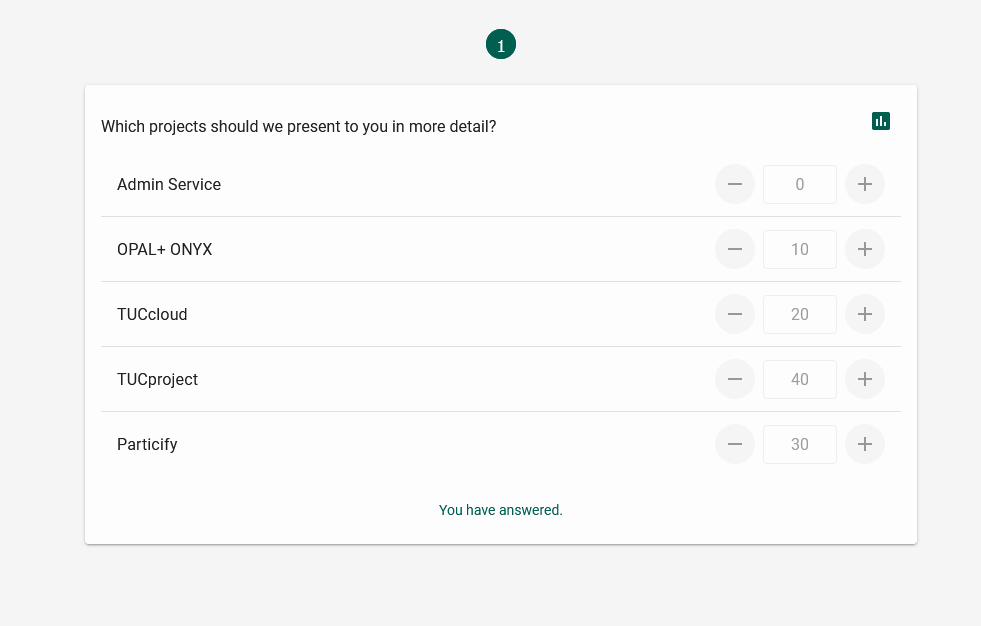Click the round number 1 badge

click(x=501, y=44)
